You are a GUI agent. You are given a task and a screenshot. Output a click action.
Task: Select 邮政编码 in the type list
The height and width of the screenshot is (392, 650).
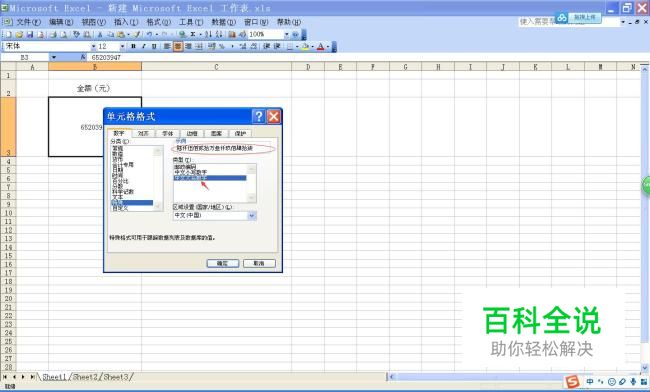coord(185,167)
